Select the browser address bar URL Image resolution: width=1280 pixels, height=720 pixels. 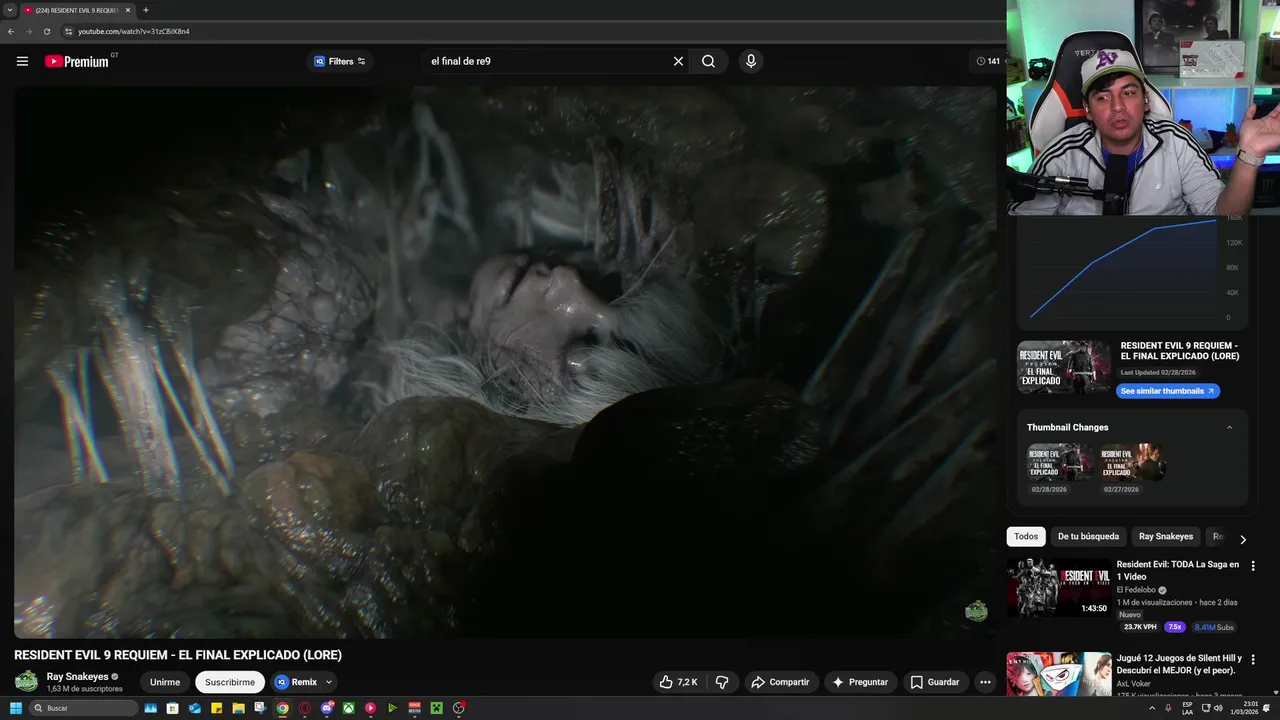point(134,31)
